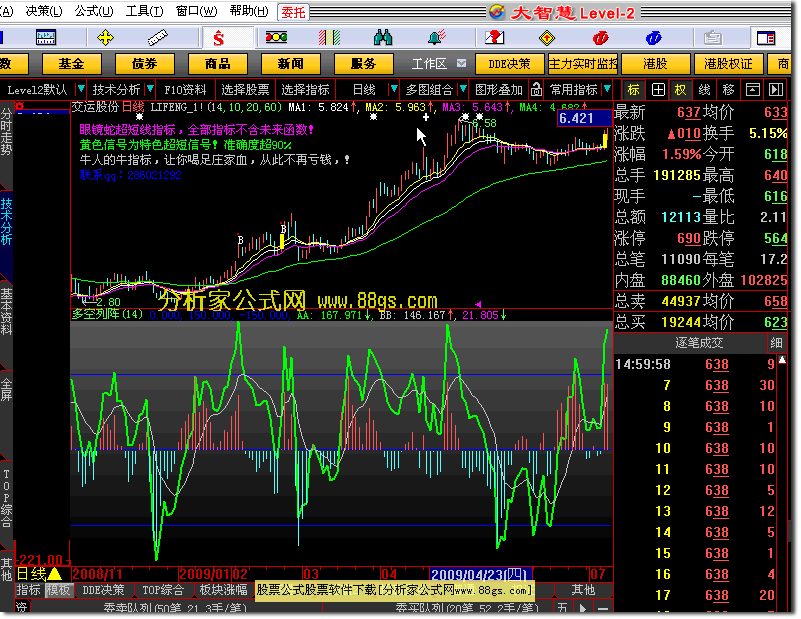The height and width of the screenshot is (619, 801).
Task: Click the 新闻 button
Action: tap(291, 64)
